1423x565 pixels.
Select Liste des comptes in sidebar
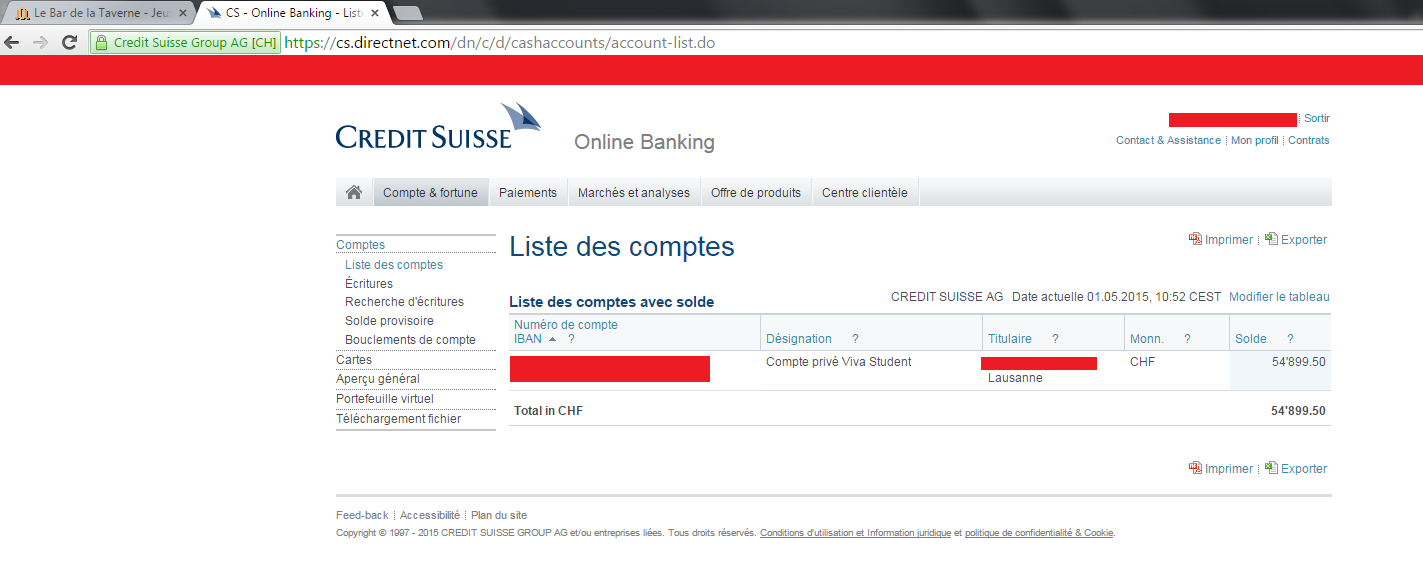(x=394, y=265)
